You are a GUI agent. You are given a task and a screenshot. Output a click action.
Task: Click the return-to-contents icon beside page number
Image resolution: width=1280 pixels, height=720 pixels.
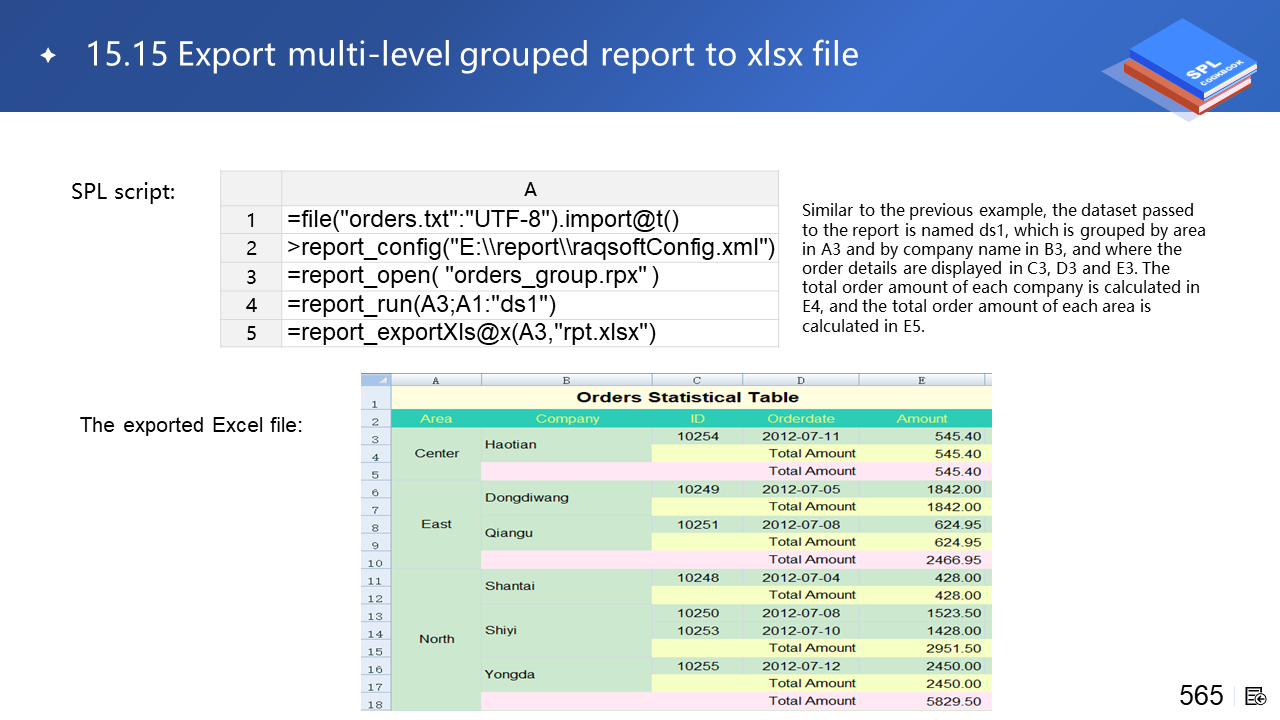1256,696
